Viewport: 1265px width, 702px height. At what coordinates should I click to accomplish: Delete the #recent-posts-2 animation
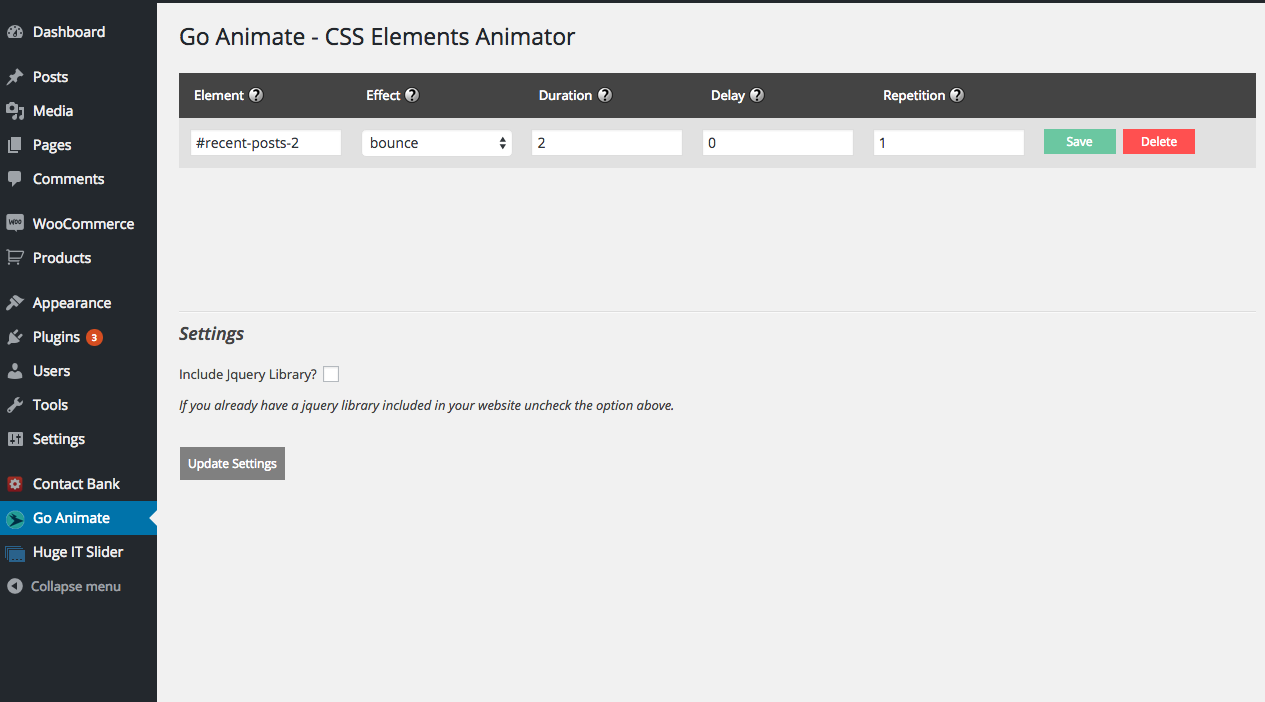click(x=1159, y=142)
